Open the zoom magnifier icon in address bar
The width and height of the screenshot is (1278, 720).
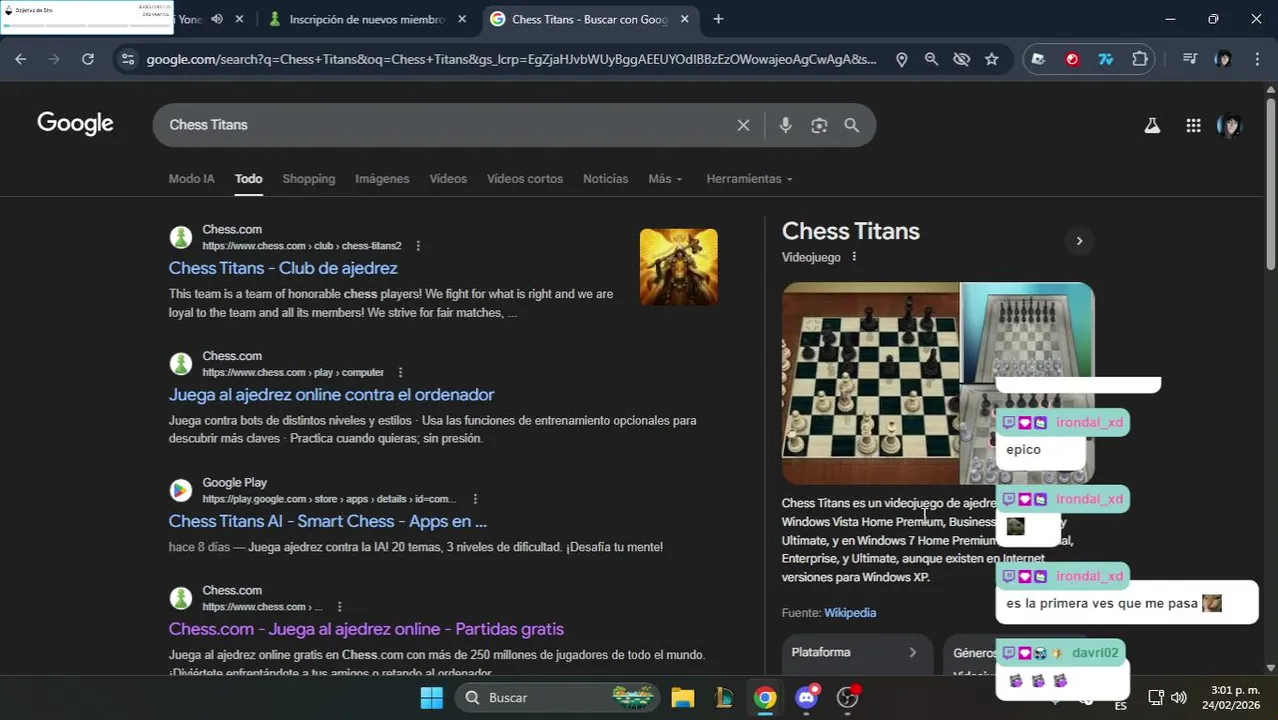coord(931,59)
